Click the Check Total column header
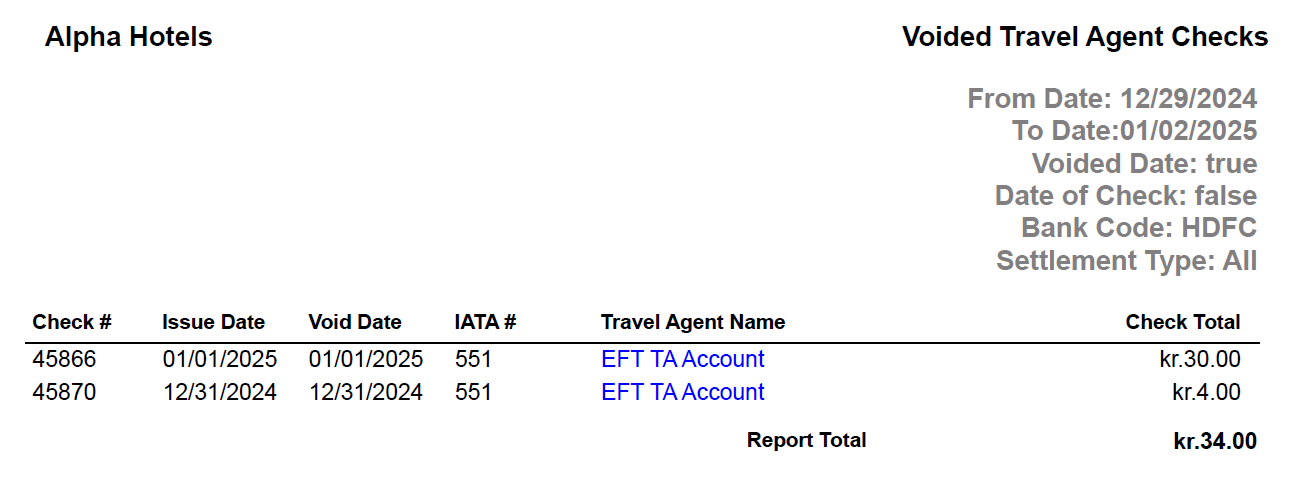The height and width of the screenshot is (490, 1291). 1182,322
